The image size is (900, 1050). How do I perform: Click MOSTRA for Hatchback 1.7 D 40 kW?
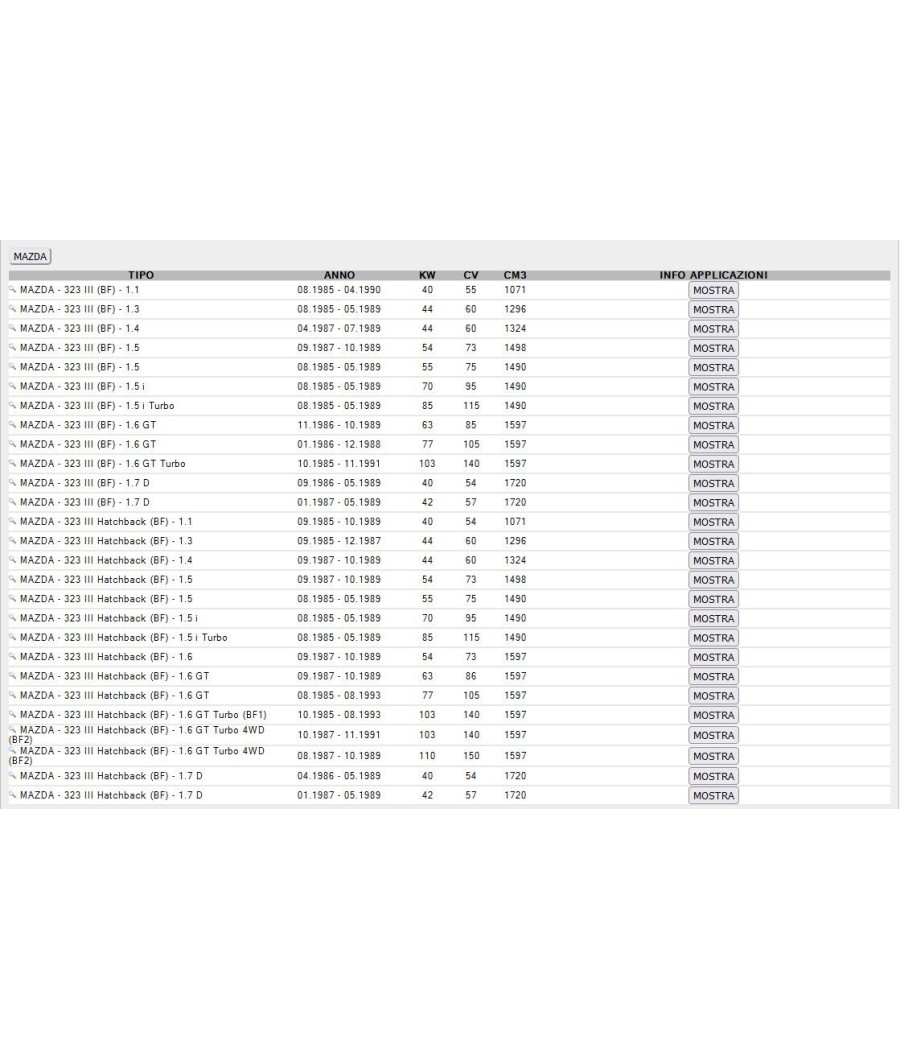(x=713, y=776)
